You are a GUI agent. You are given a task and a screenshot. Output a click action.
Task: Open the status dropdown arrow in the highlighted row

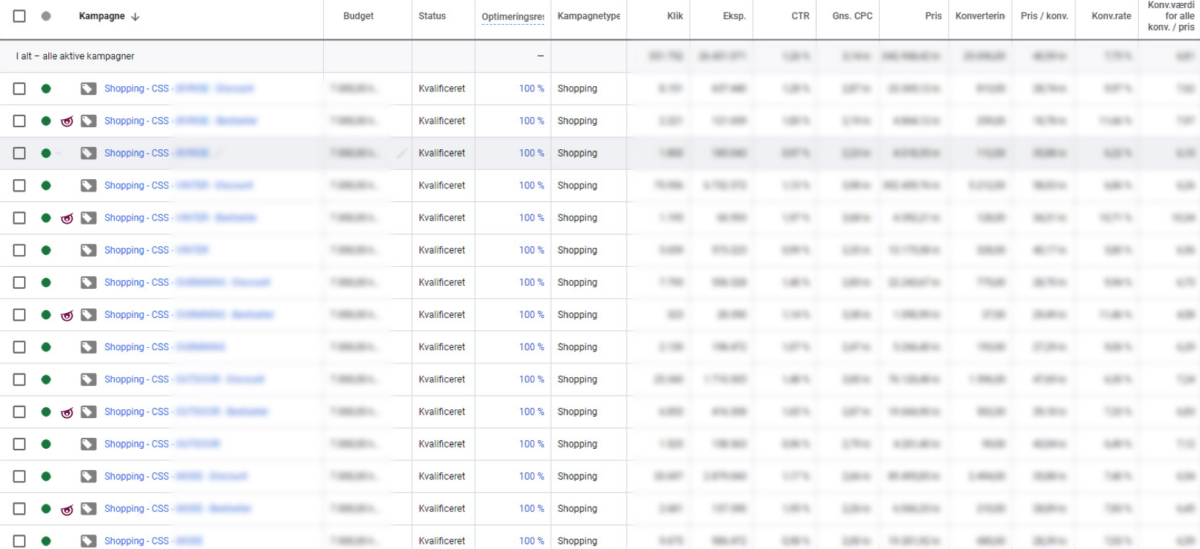tap(58, 153)
